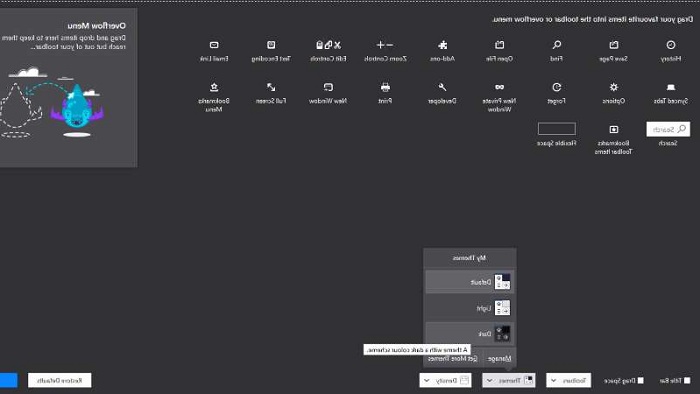700x394 pixels.
Task: Click the Email Link envelope icon
Action: point(214,45)
